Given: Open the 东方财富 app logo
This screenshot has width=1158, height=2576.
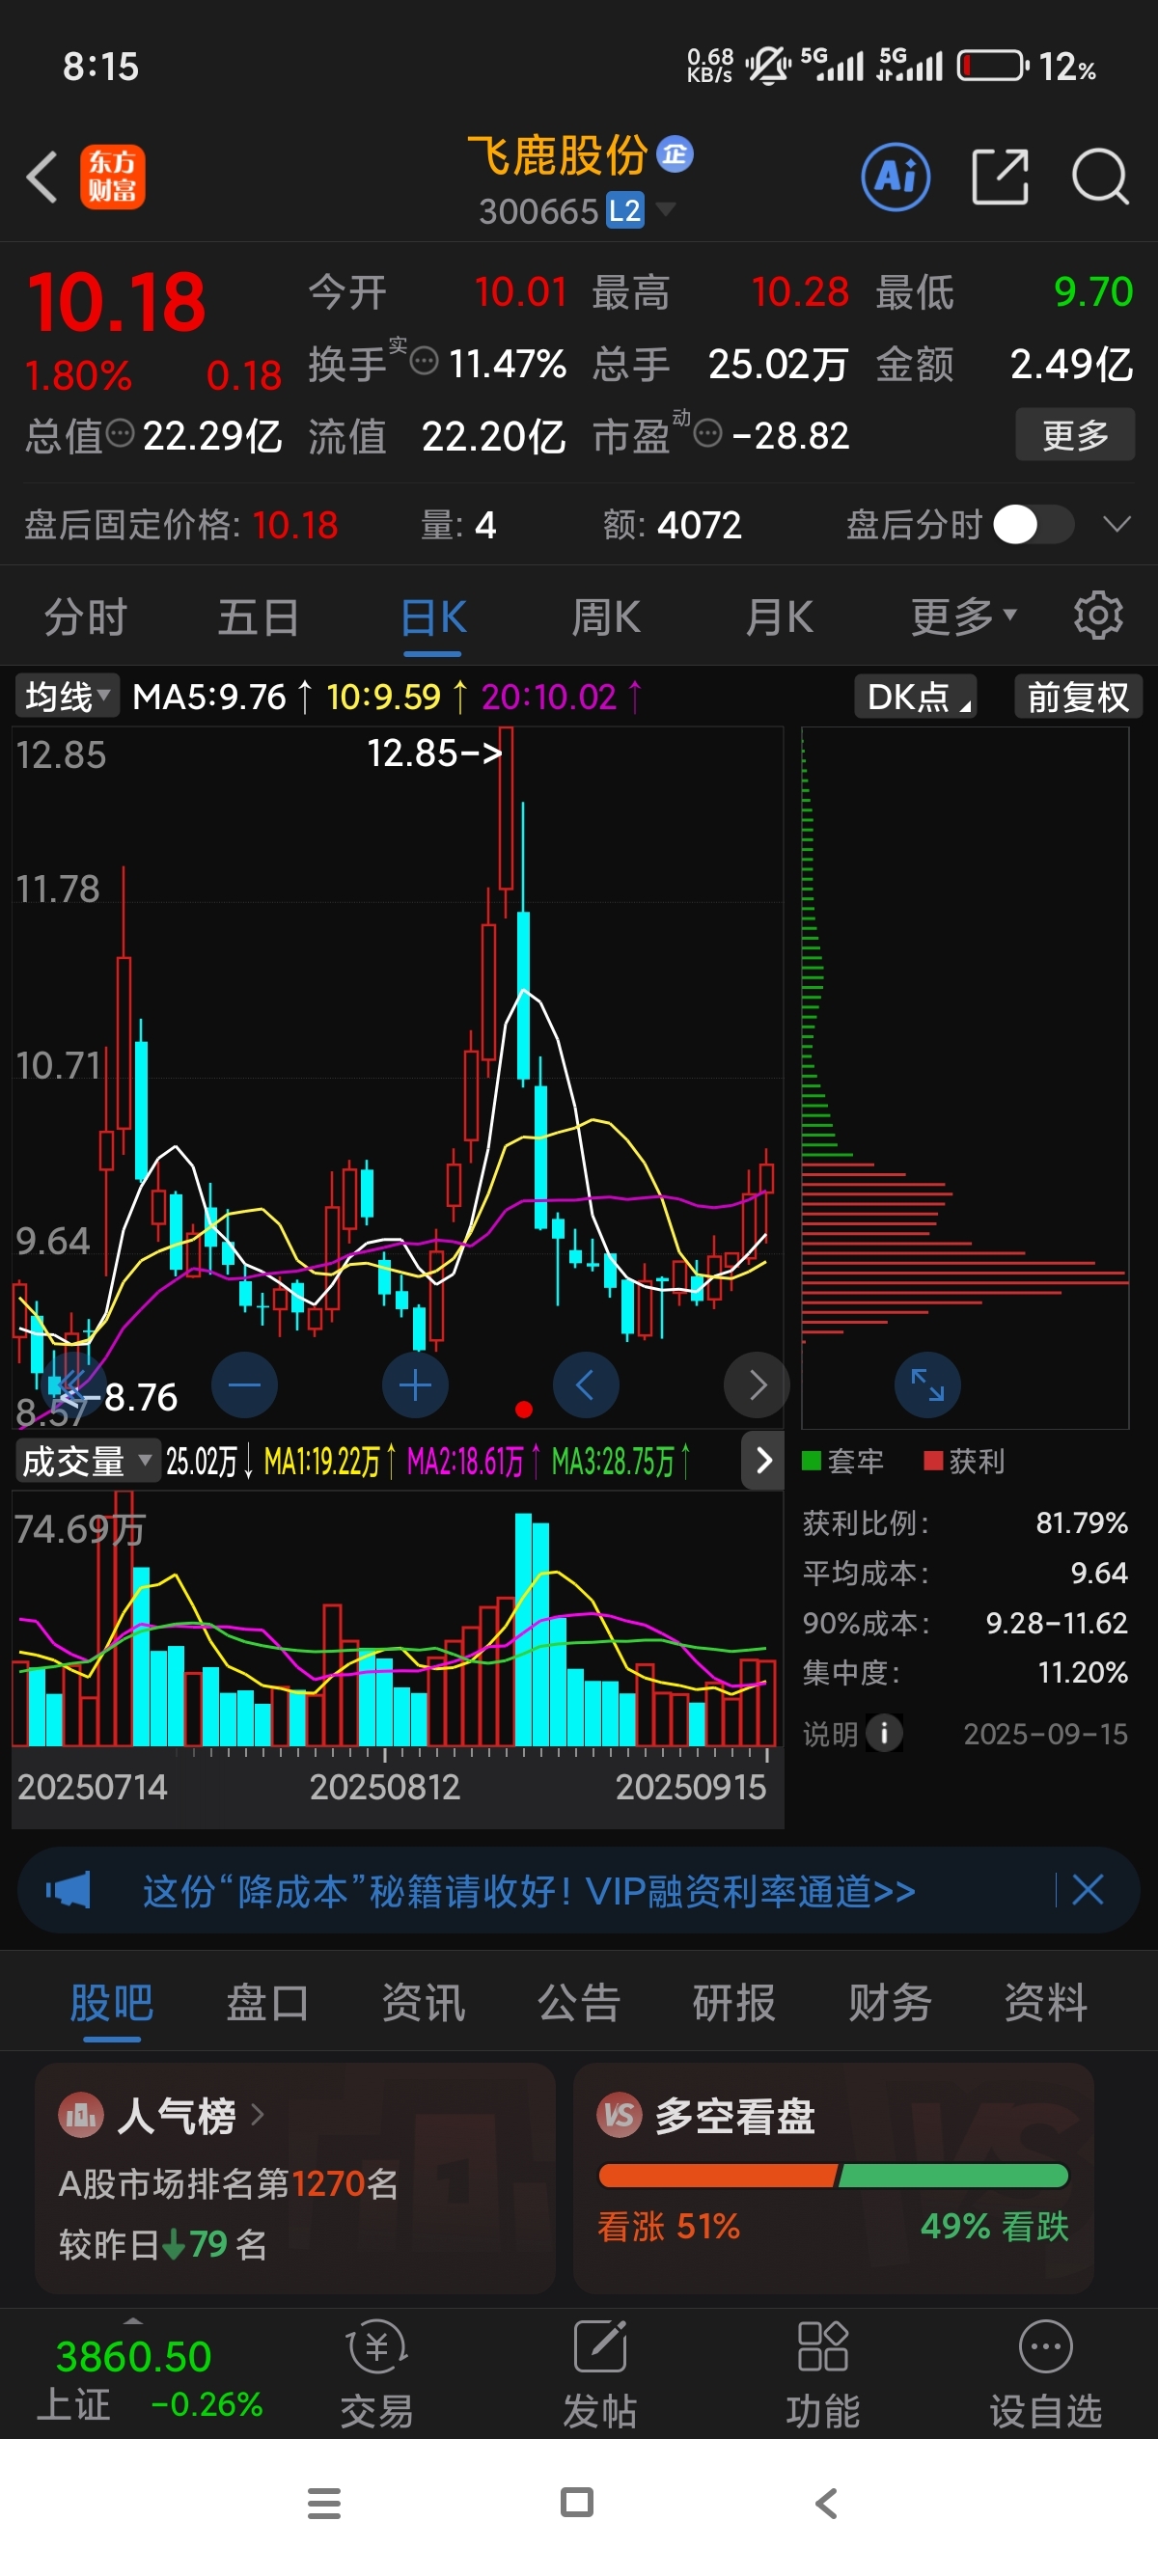Looking at the screenshot, I should pos(112,177).
